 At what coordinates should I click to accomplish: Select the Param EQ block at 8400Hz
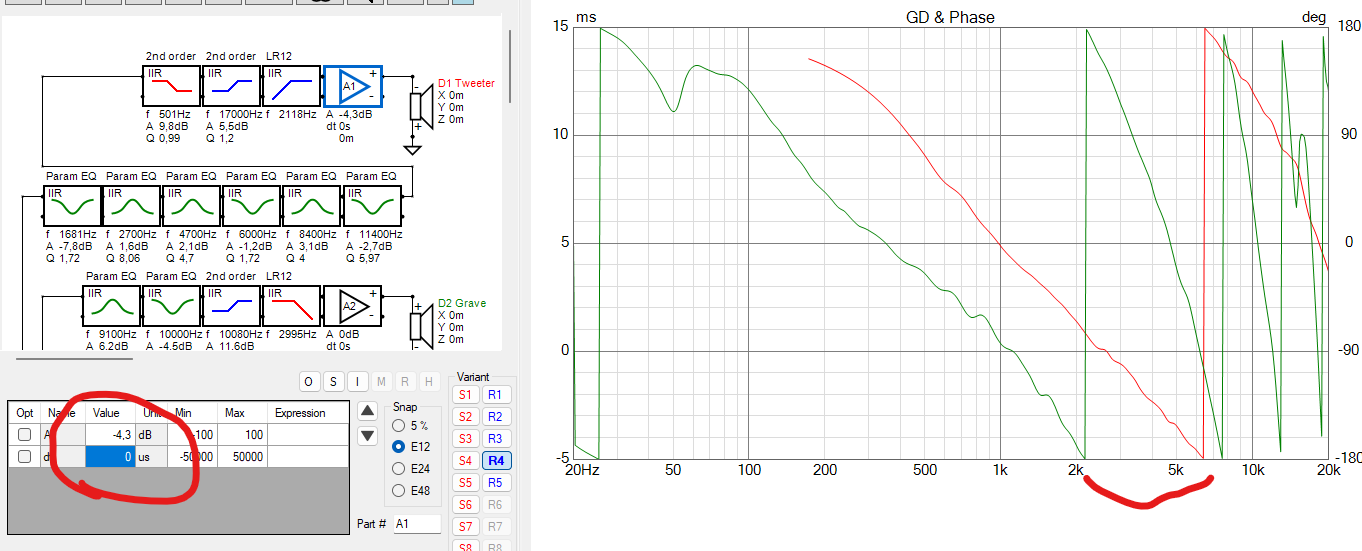(312, 209)
